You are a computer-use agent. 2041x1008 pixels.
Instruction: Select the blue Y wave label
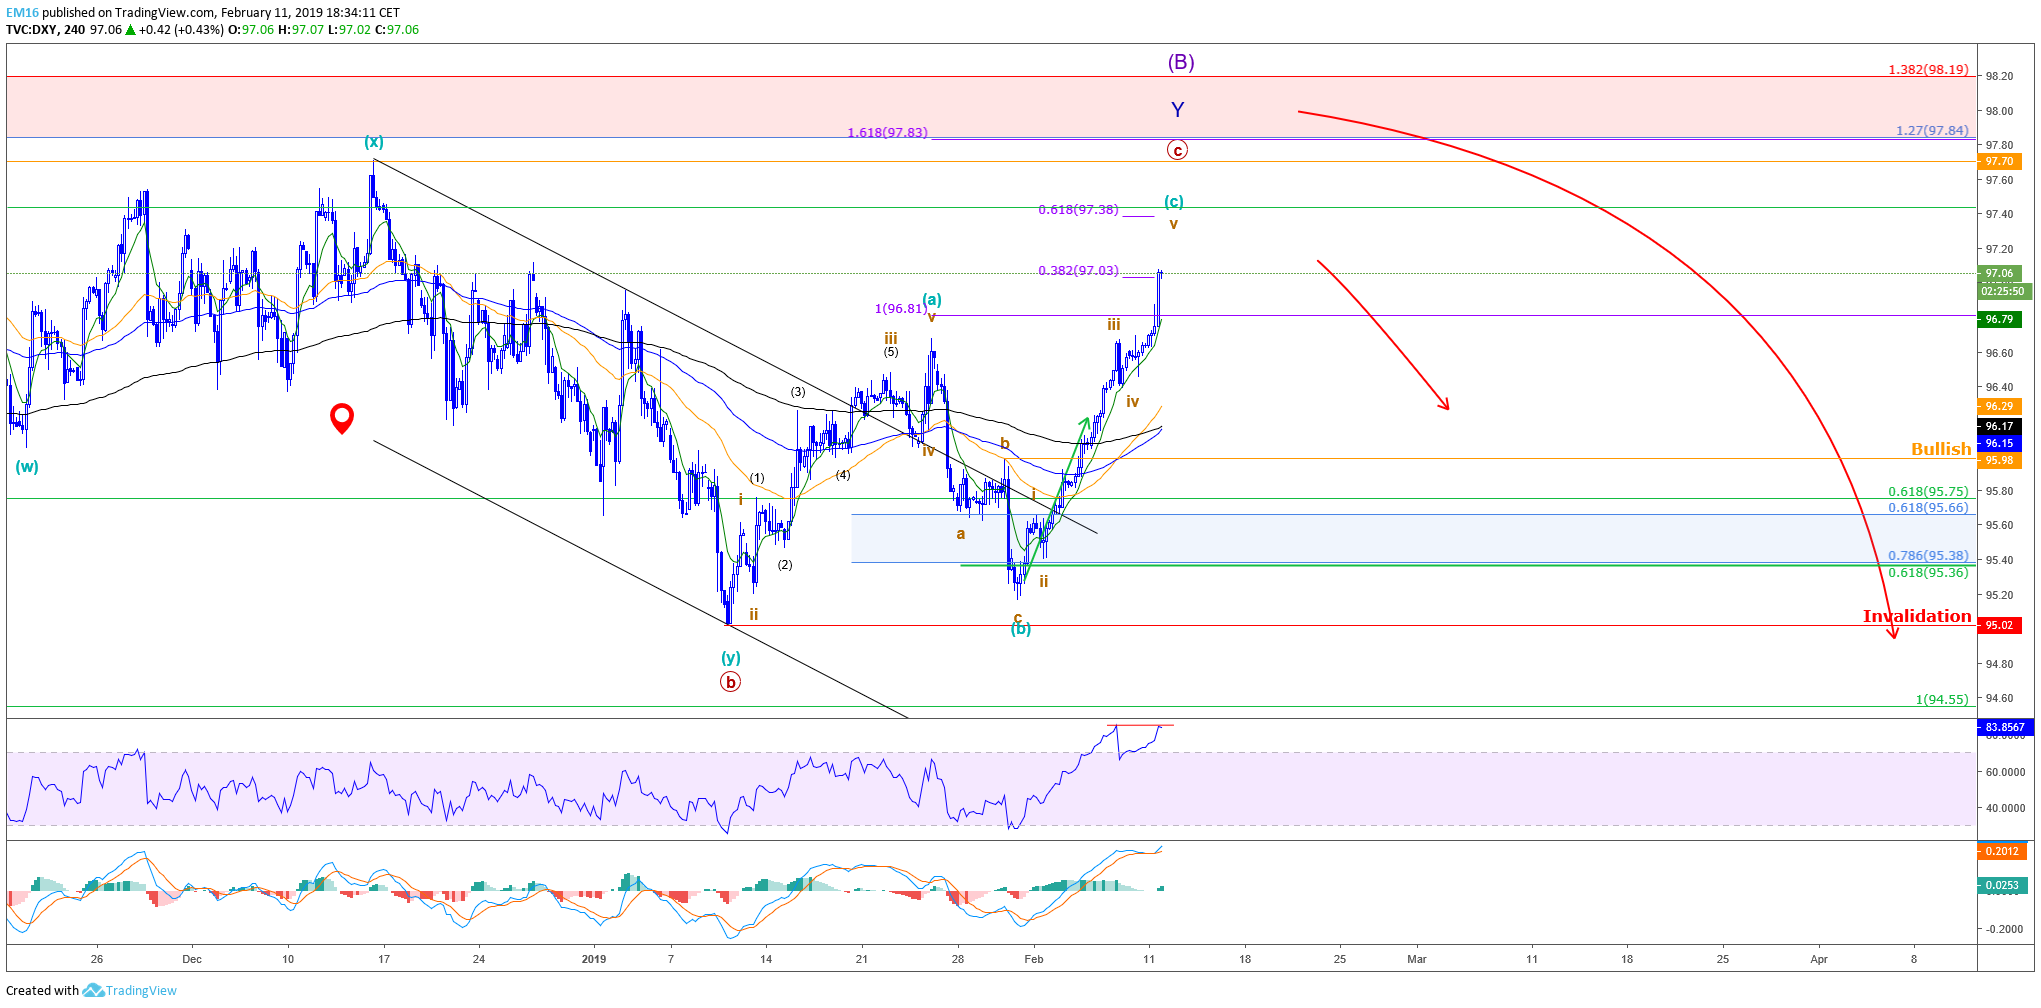pos(1178,110)
